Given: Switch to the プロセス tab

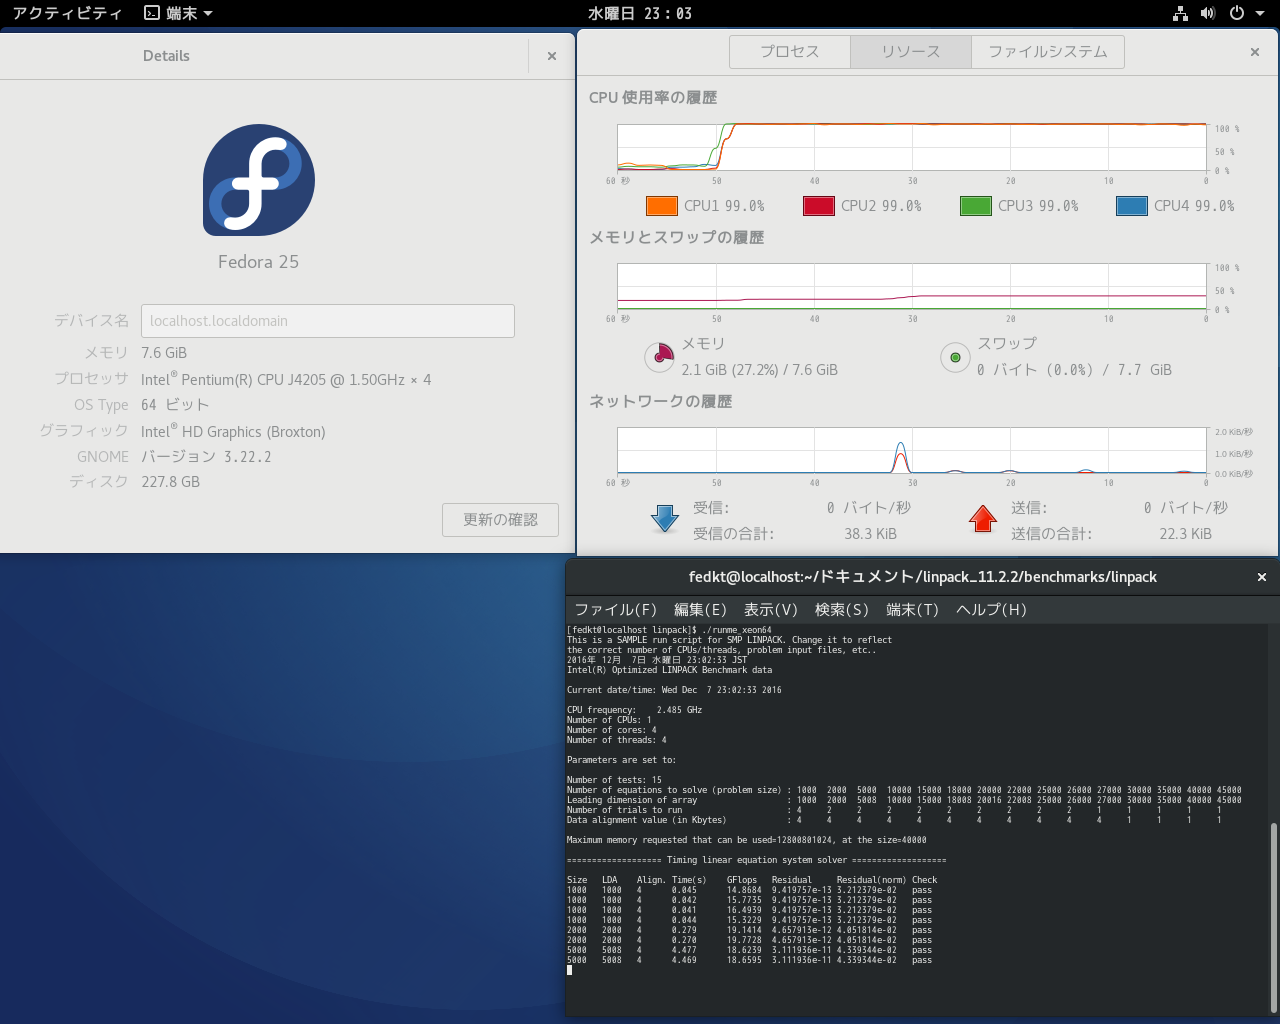Looking at the screenshot, I should 790,52.
